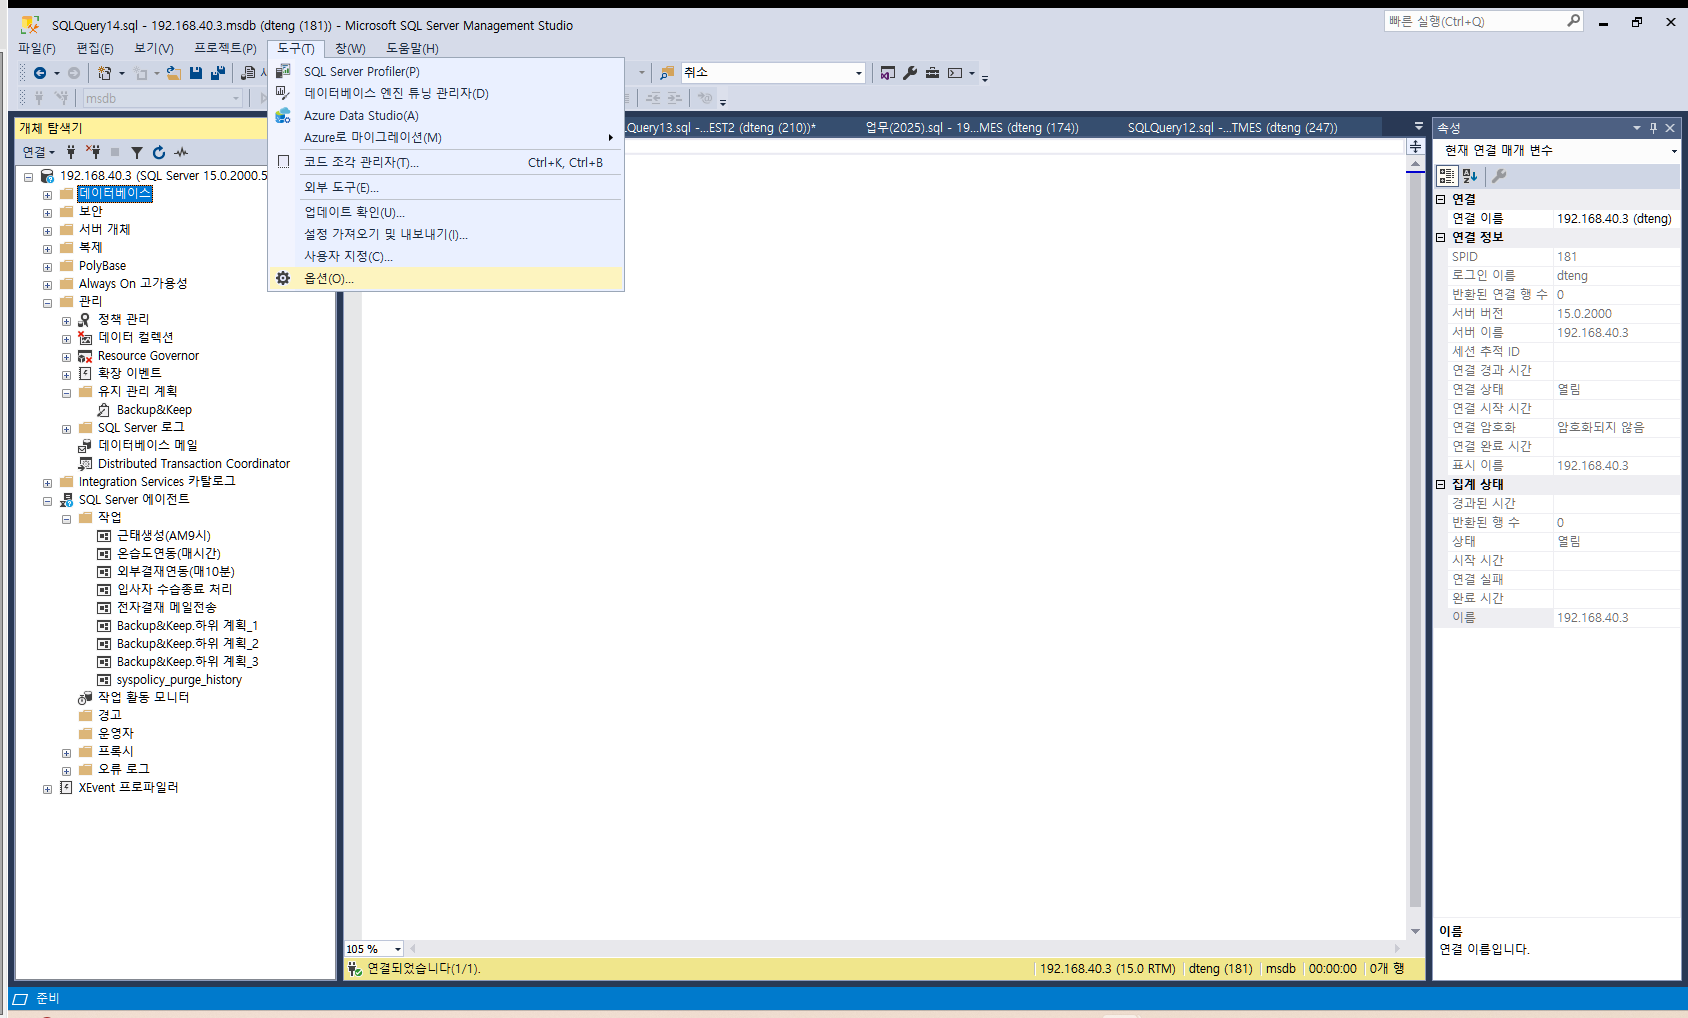Screen dimensions: 1688x1018
Task: Click the toolbox briefcase icon
Action: [x=932, y=73]
